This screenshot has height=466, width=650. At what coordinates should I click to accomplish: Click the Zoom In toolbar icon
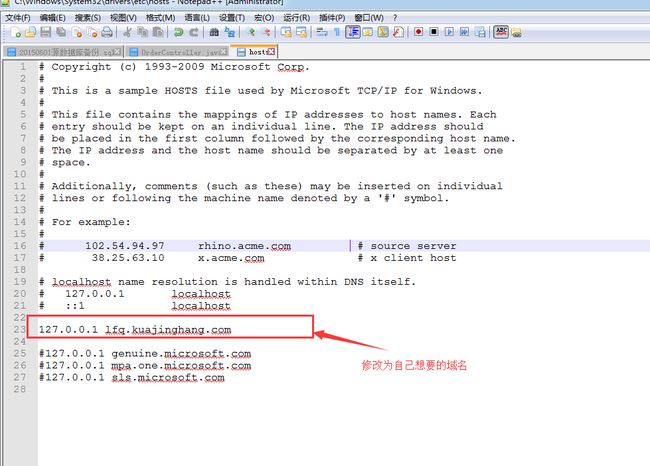251,32
